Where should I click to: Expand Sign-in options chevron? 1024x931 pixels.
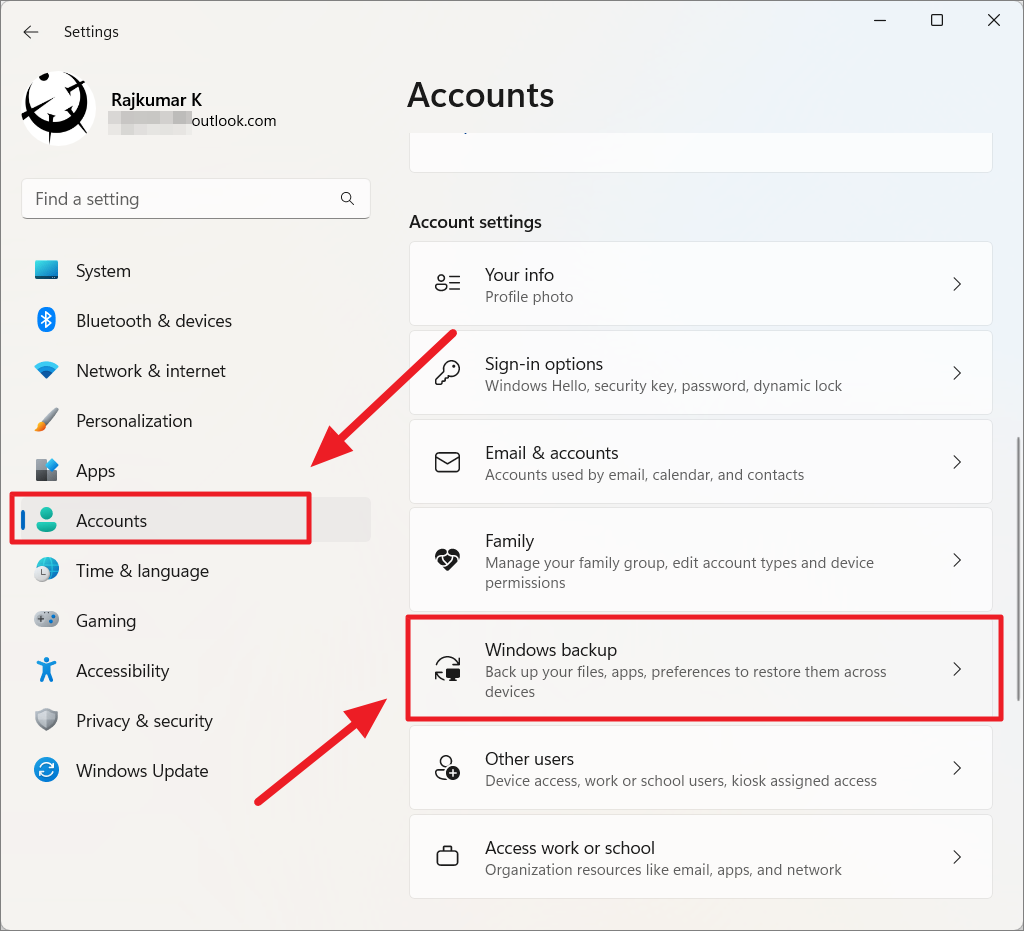(x=956, y=373)
